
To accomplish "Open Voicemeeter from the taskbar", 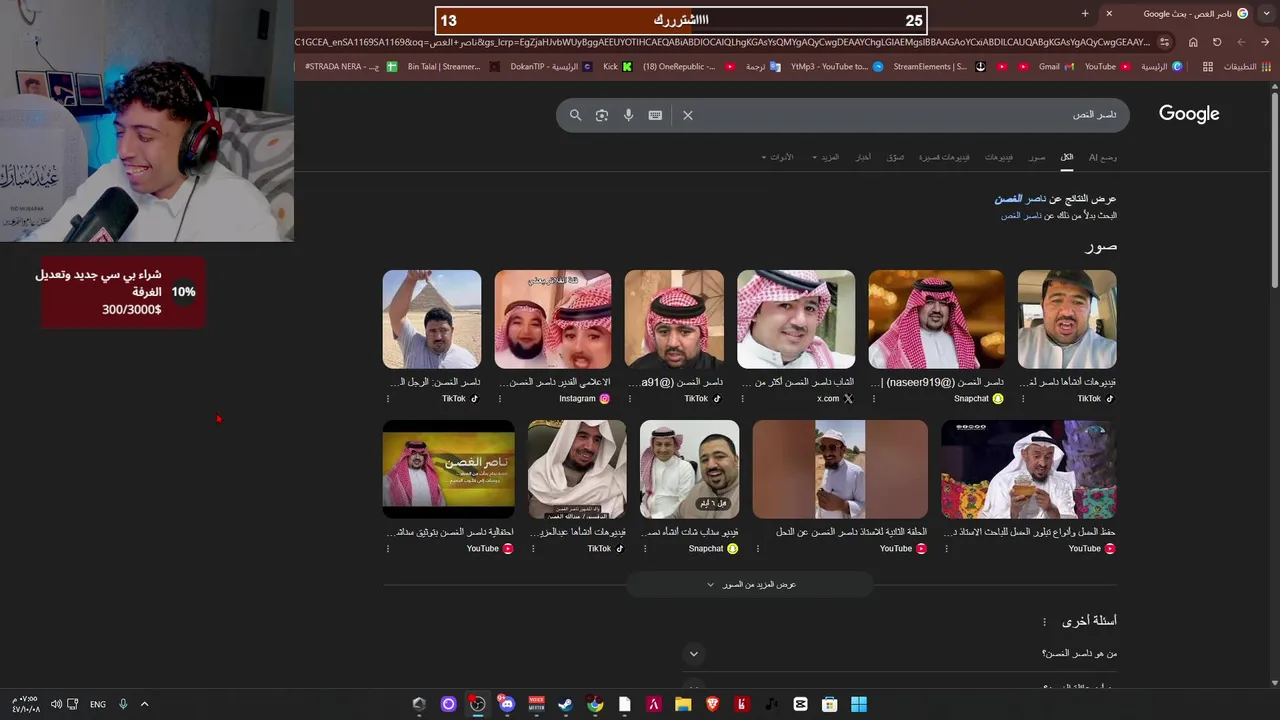I will (536, 704).
